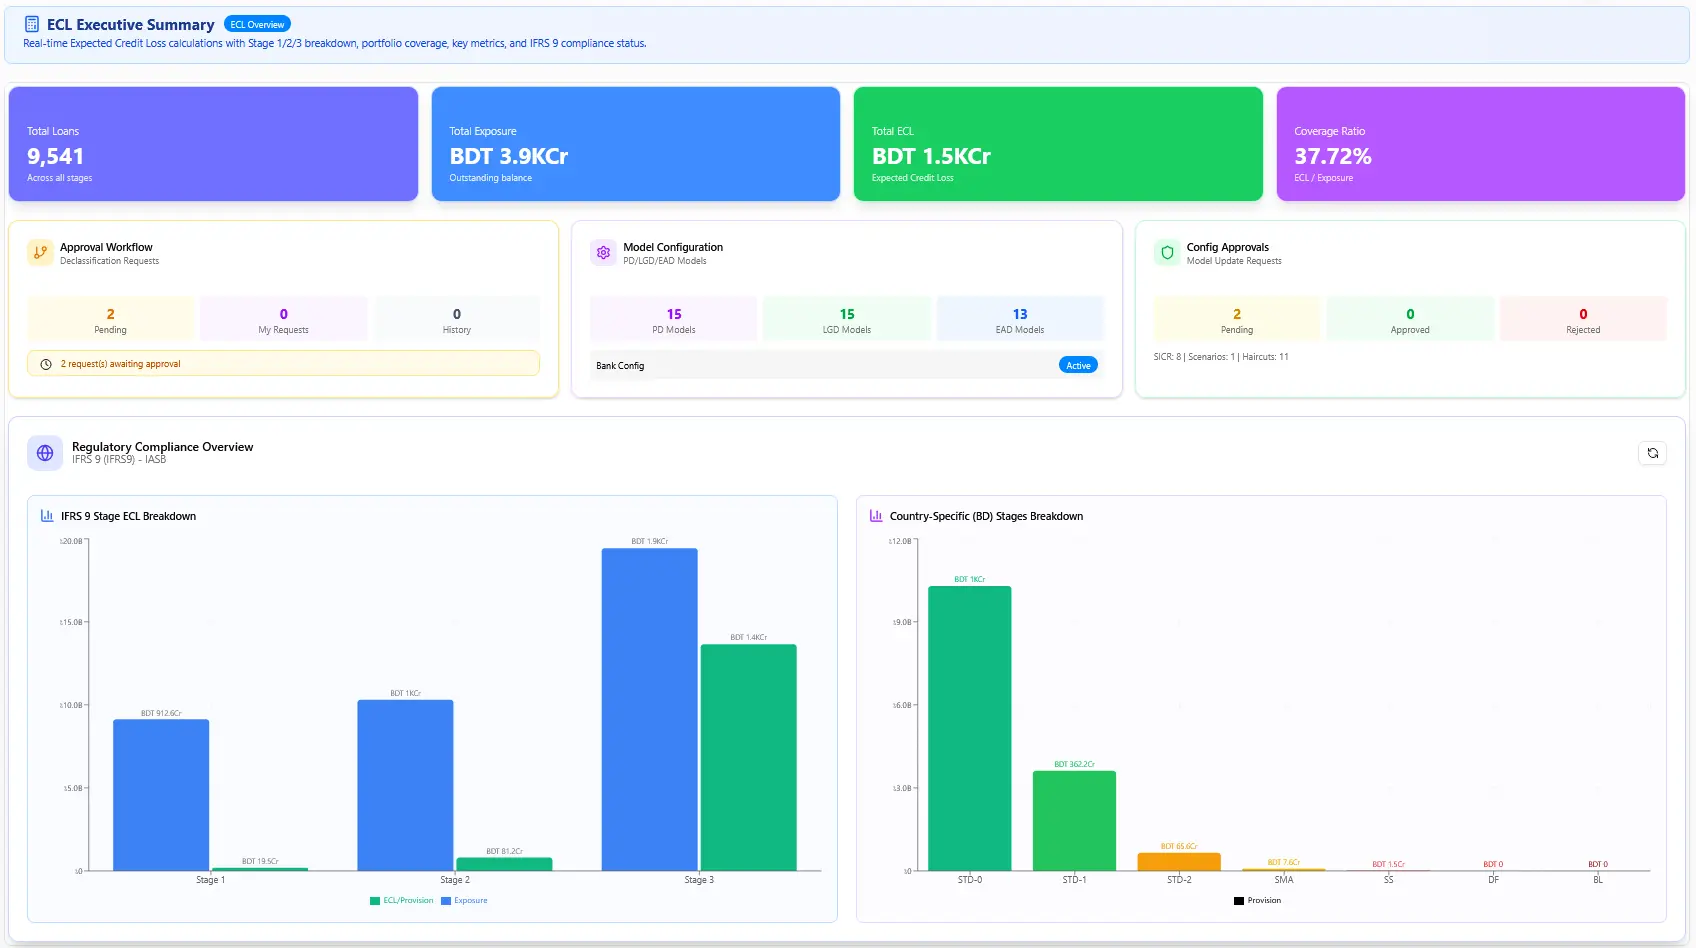Refresh the Regulatory Compliance Overview

(1653, 453)
